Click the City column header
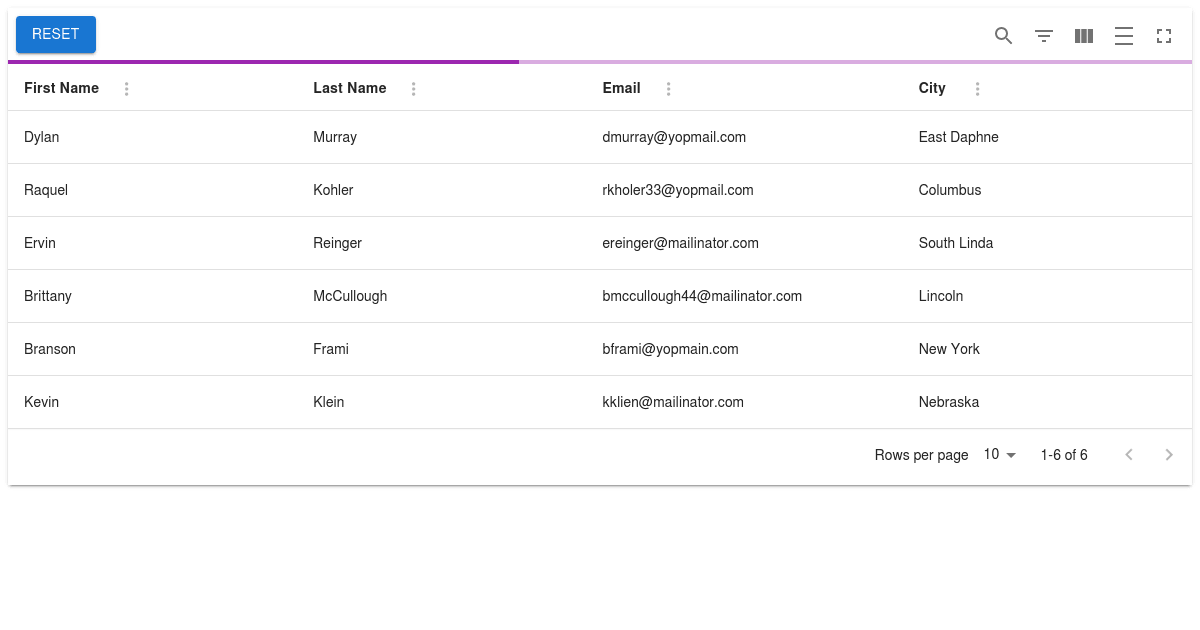This screenshot has height=630, width=1200. coord(931,88)
